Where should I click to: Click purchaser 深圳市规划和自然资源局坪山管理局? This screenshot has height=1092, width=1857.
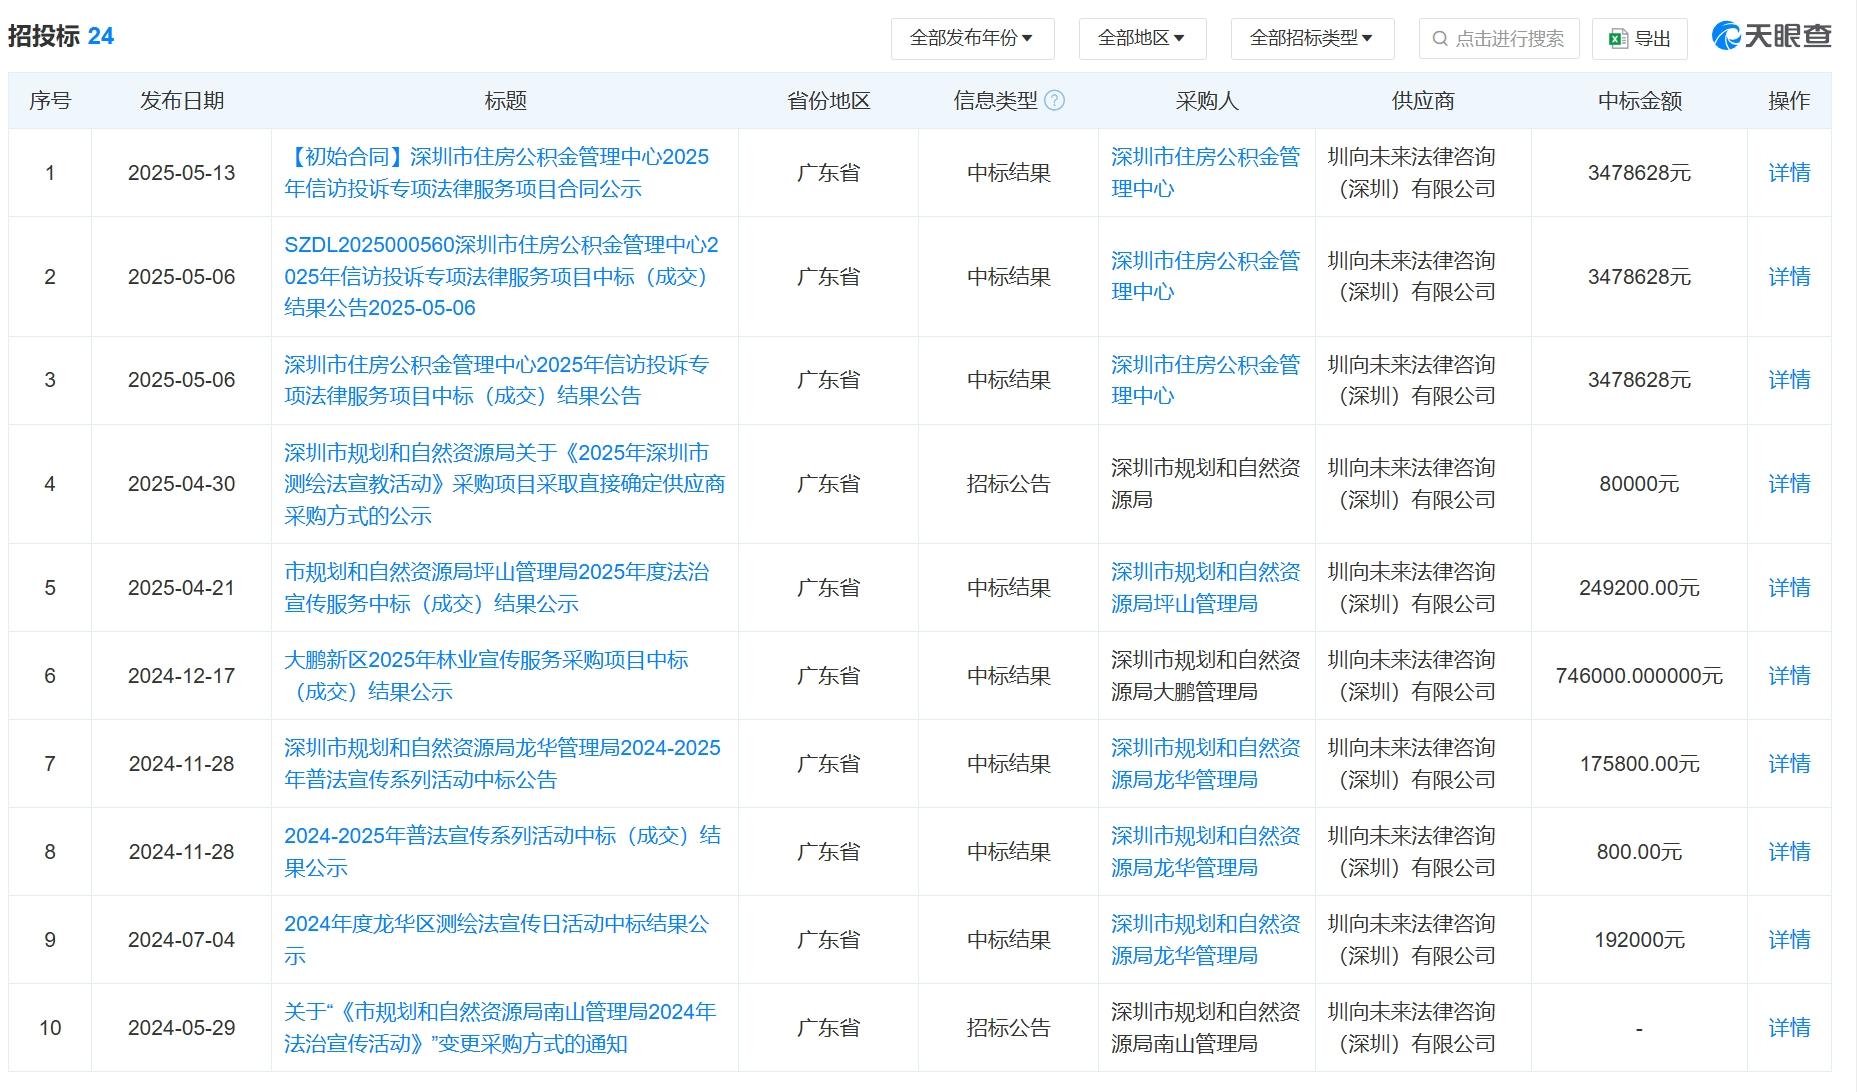pyautogui.click(x=1205, y=588)
